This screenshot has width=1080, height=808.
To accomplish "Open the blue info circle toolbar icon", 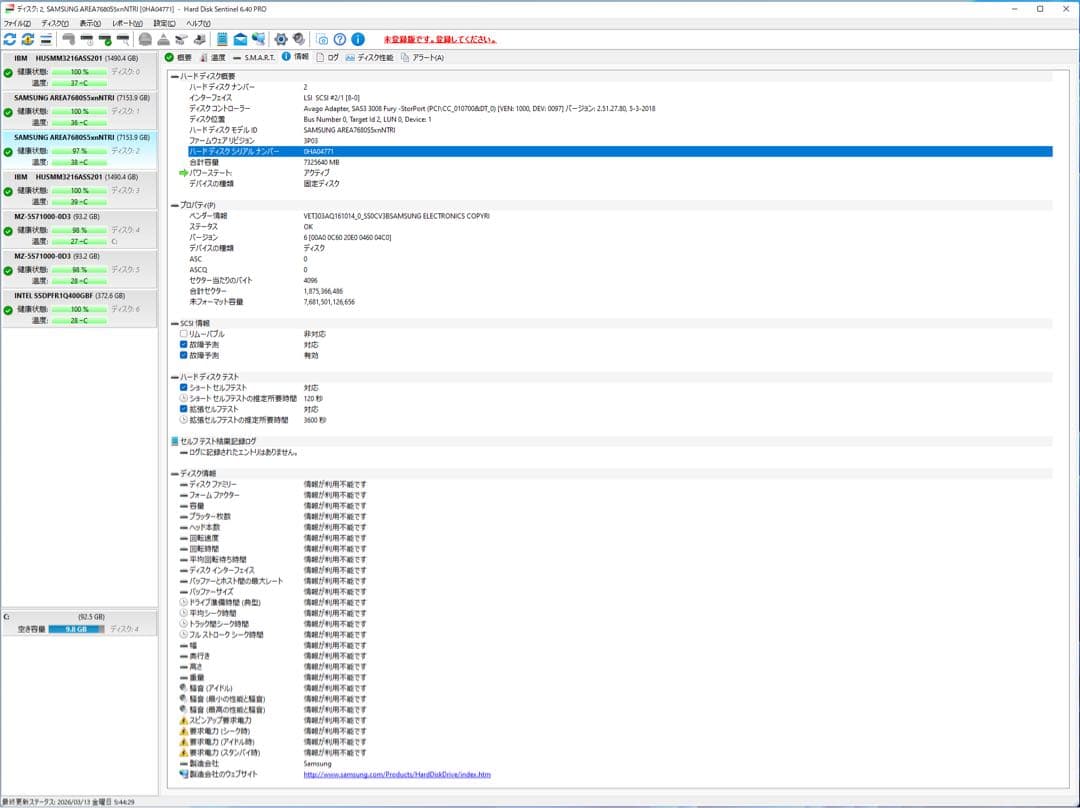I will pyautogui.click(x=357, y=39).
